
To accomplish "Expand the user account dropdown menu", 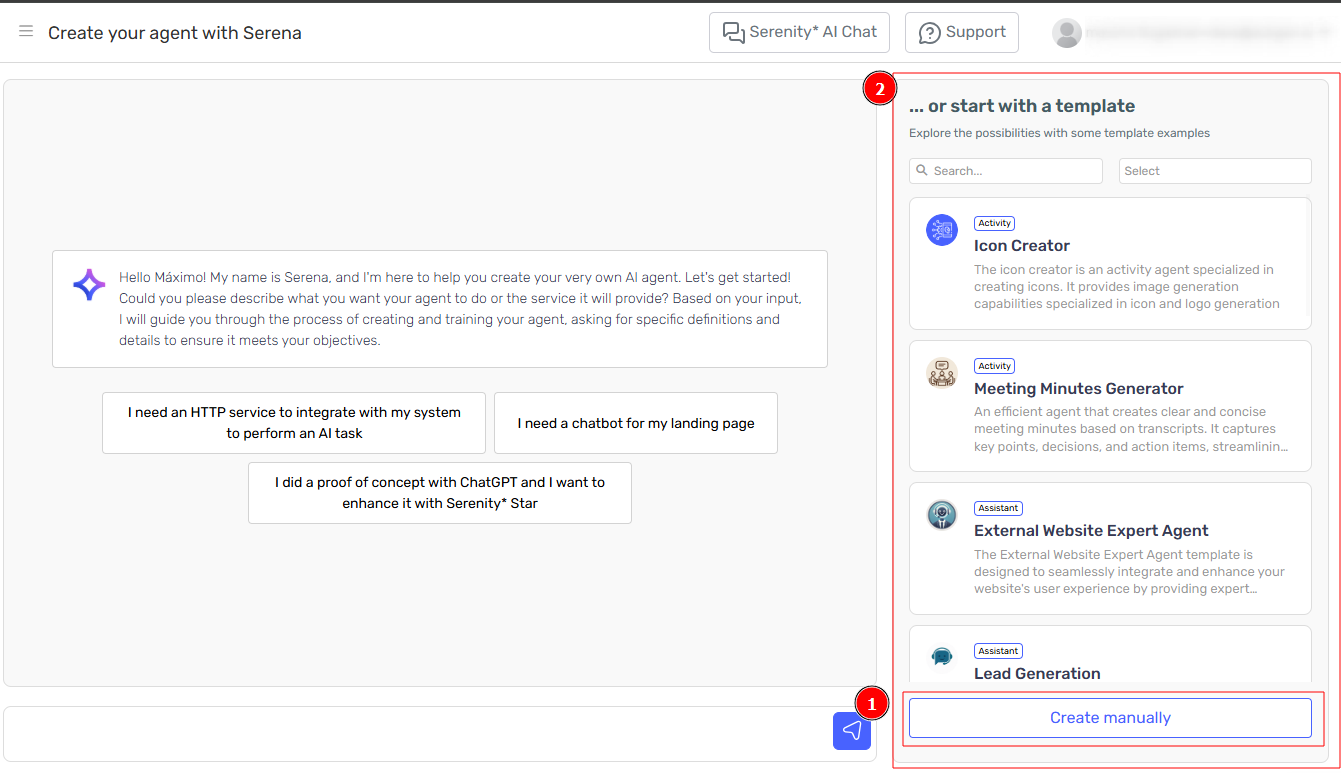I will point(1326,33).
